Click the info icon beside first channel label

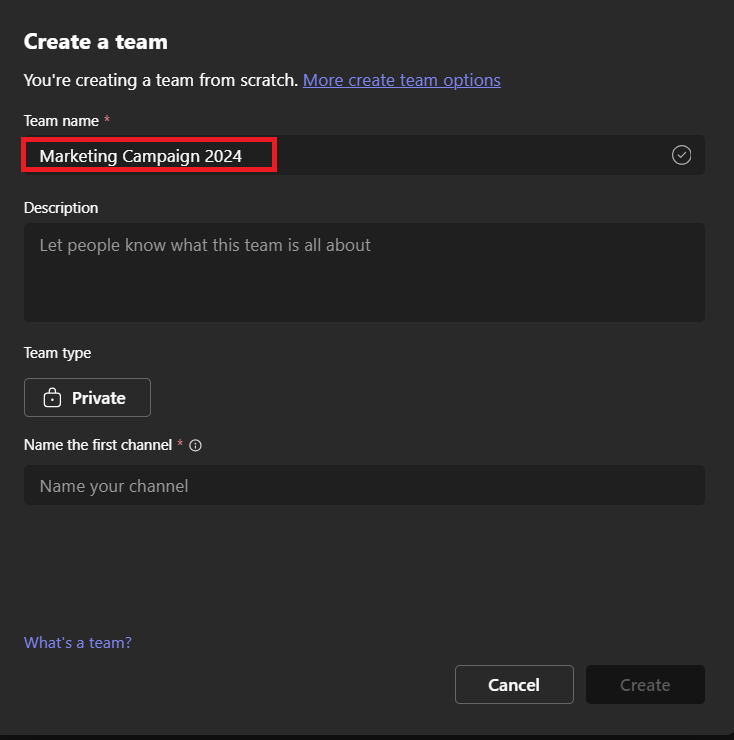pyautogui.click(x=195, y=445)
